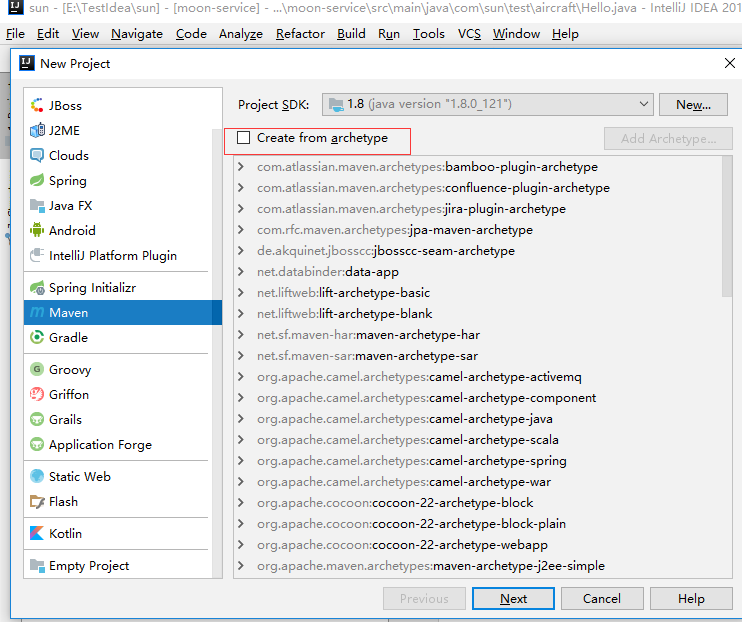Select camel-archetype-java row
This screenshot has height=622, width=742.
pos(478,419)
